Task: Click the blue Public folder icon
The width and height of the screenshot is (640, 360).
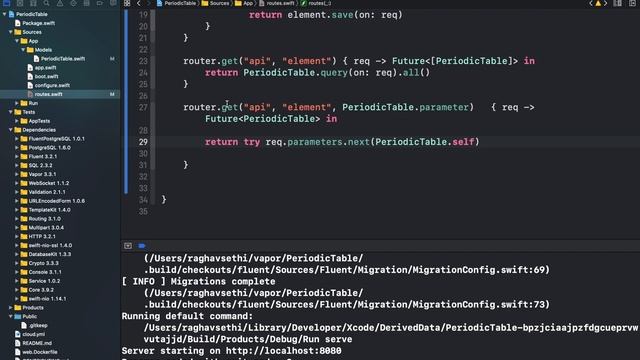Action: pos(18,317)
